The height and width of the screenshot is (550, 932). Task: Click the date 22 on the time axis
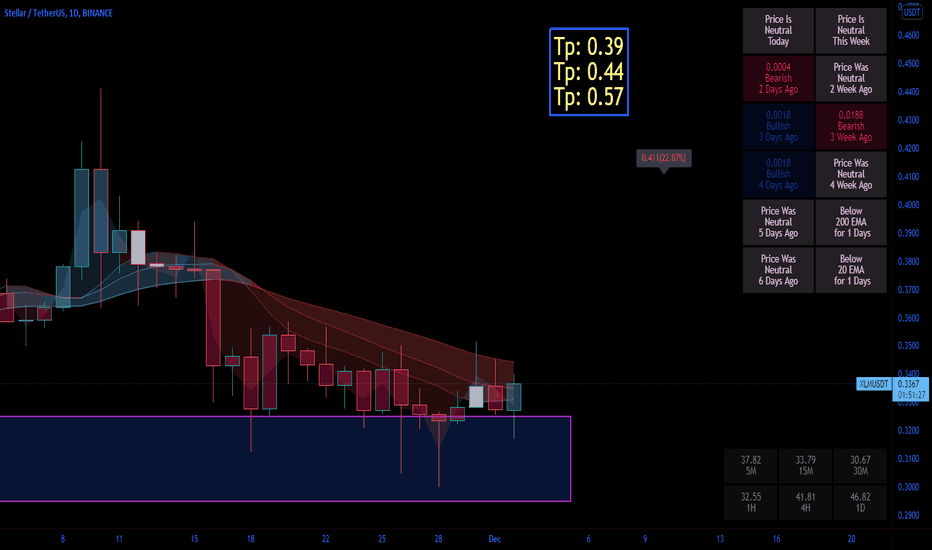pos(325,539)
